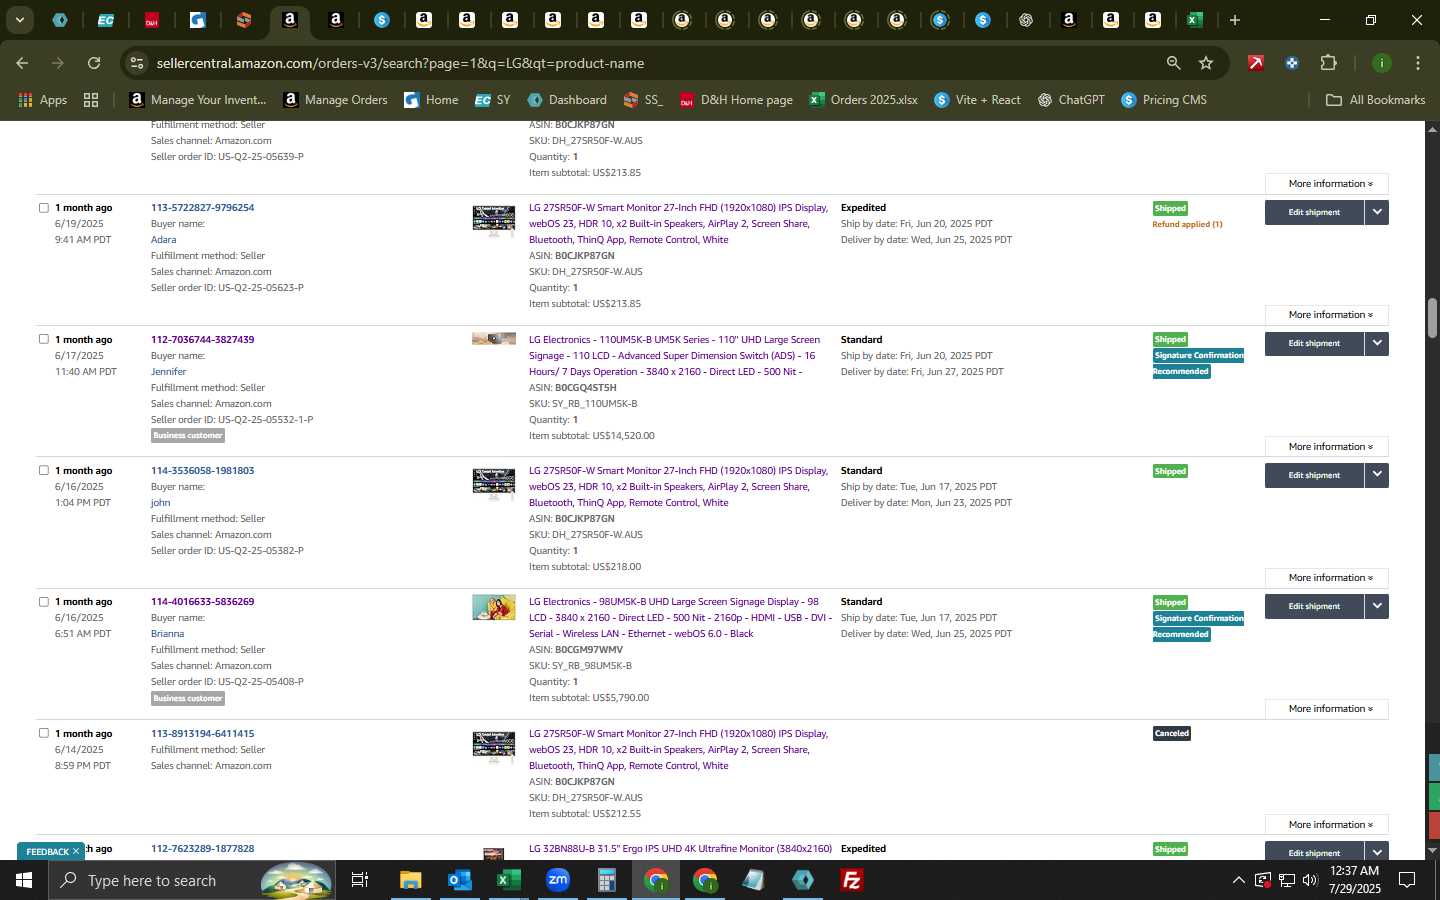Expand More information for john's order
1440x900 pixels.
(x=1326, y=578)
